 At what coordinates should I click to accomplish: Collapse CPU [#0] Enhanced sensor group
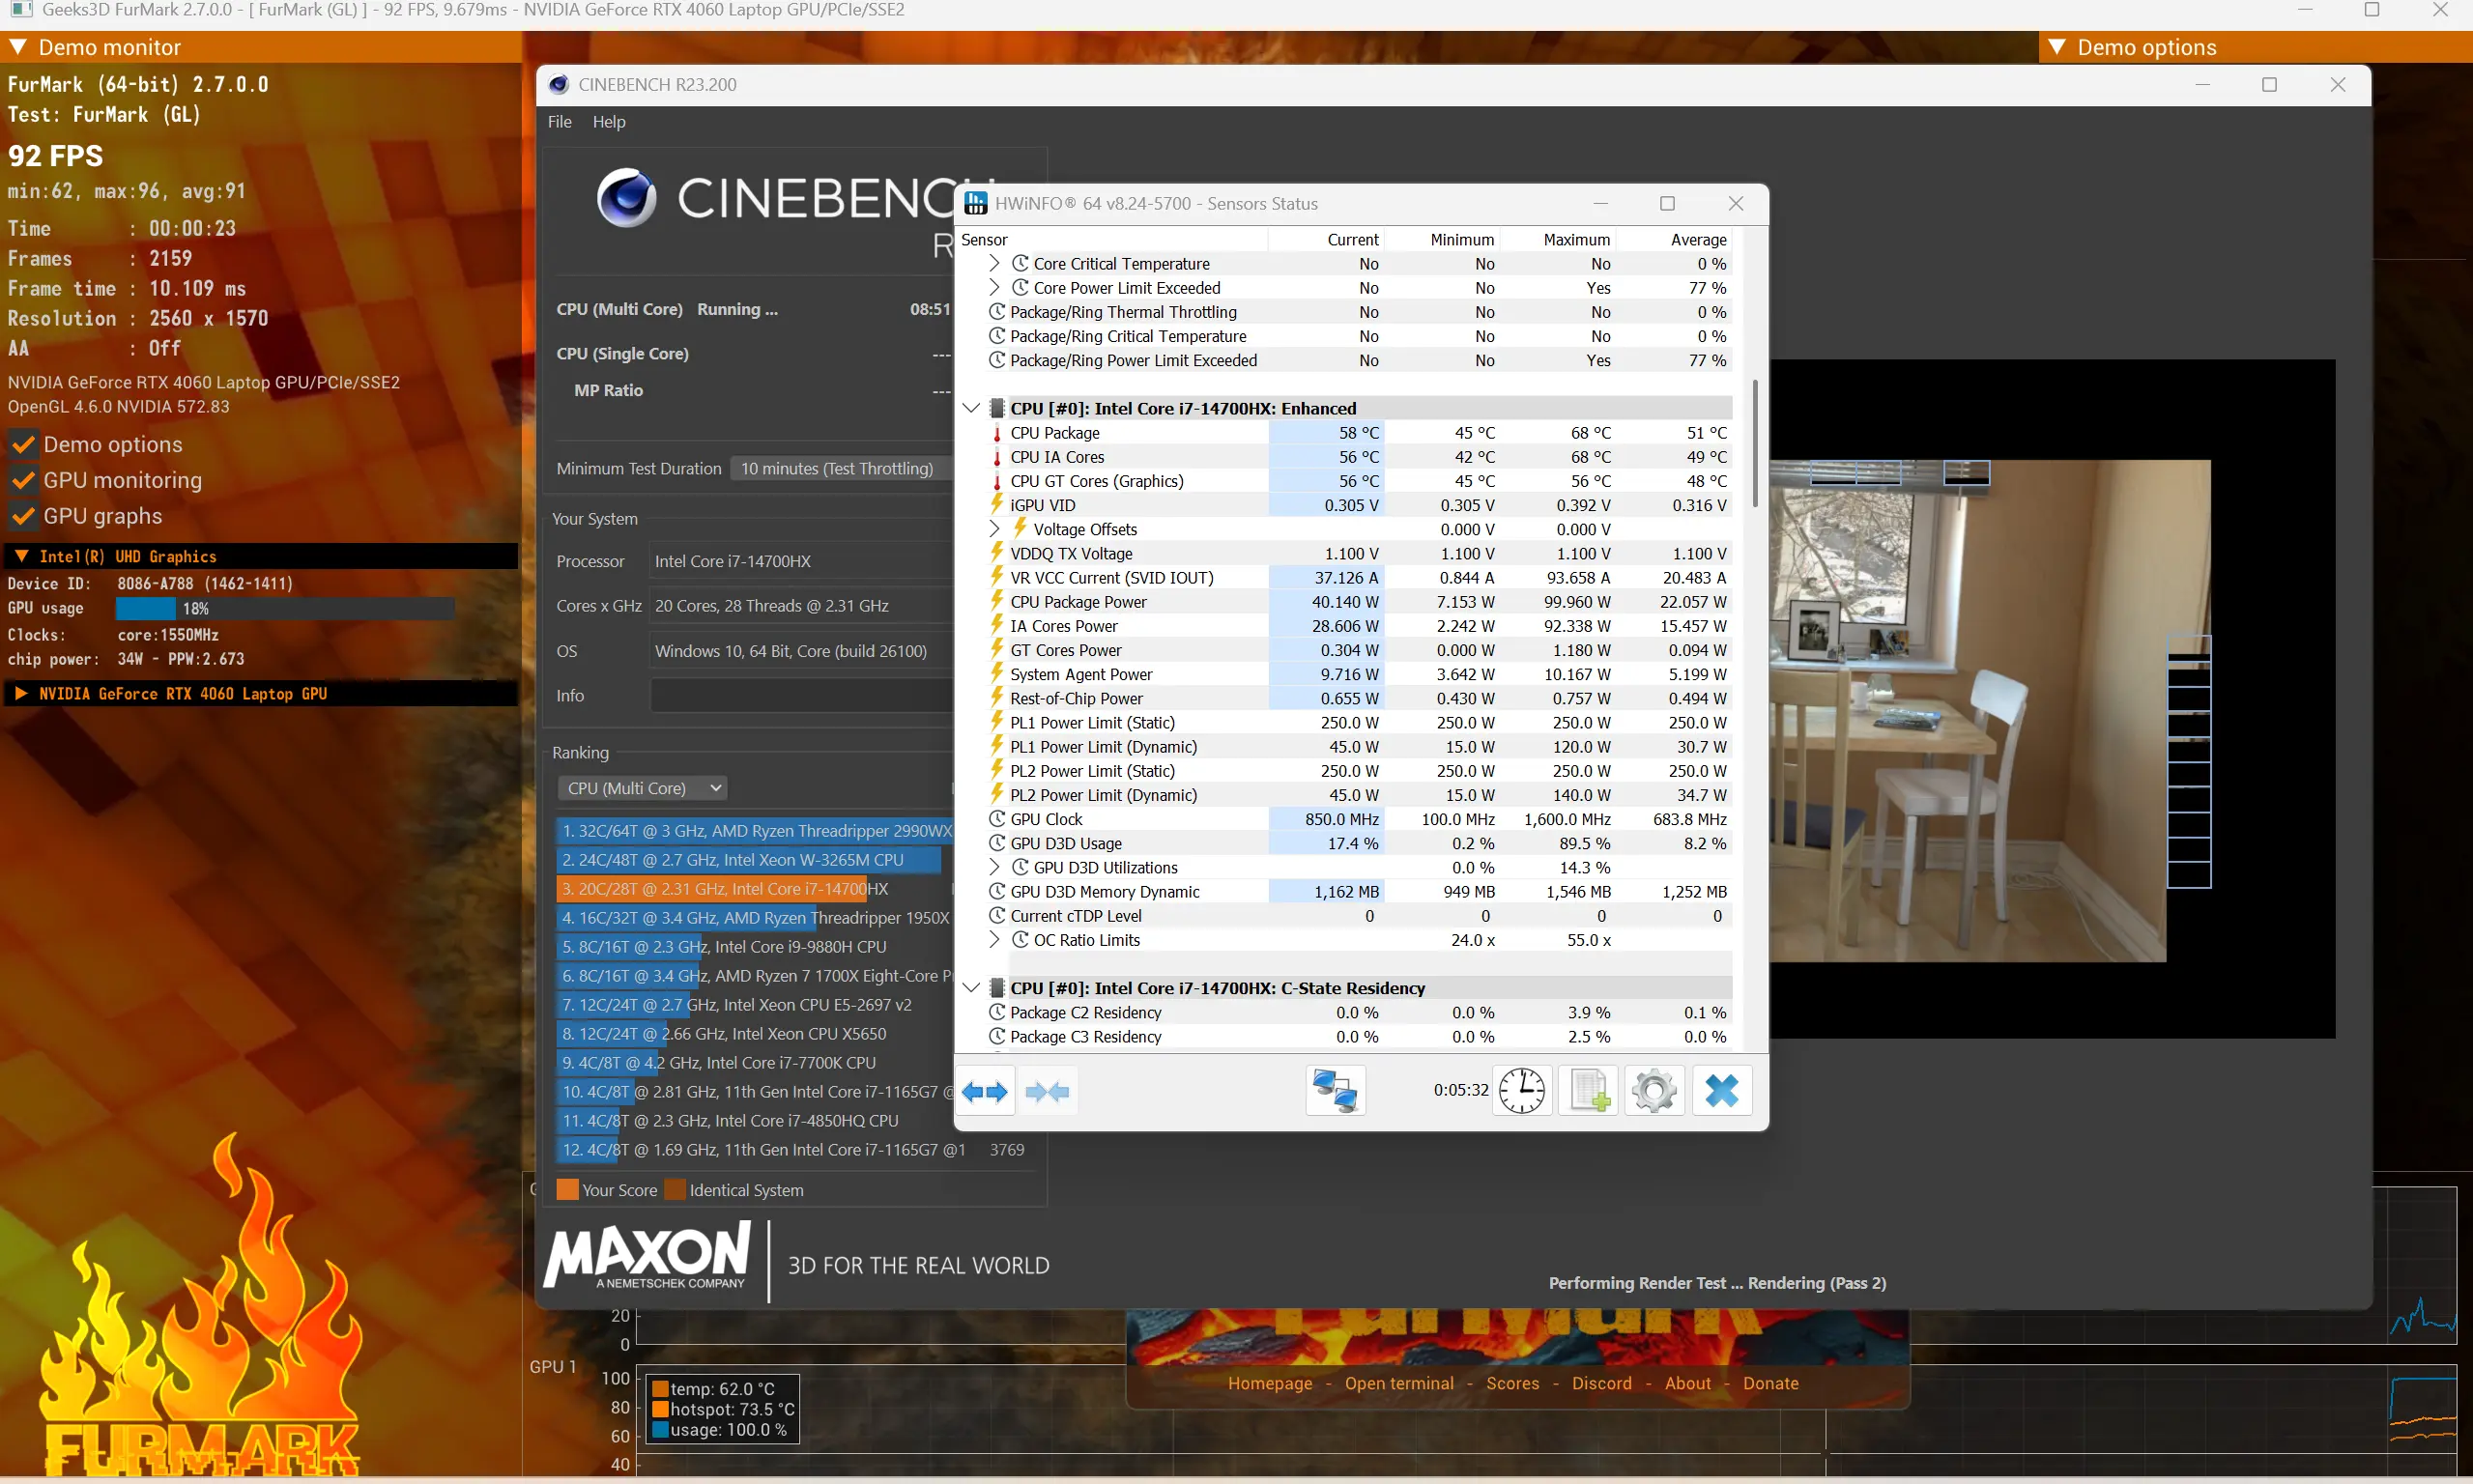click(x=970, y=408)
